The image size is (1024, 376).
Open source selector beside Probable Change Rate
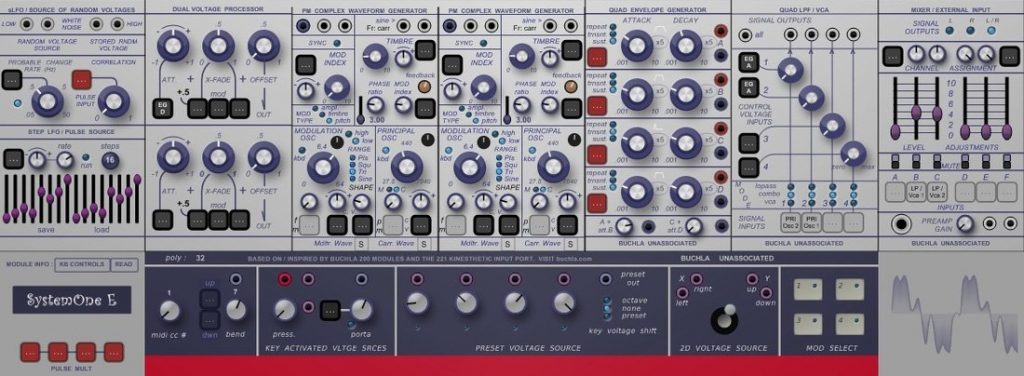point(11,80)
